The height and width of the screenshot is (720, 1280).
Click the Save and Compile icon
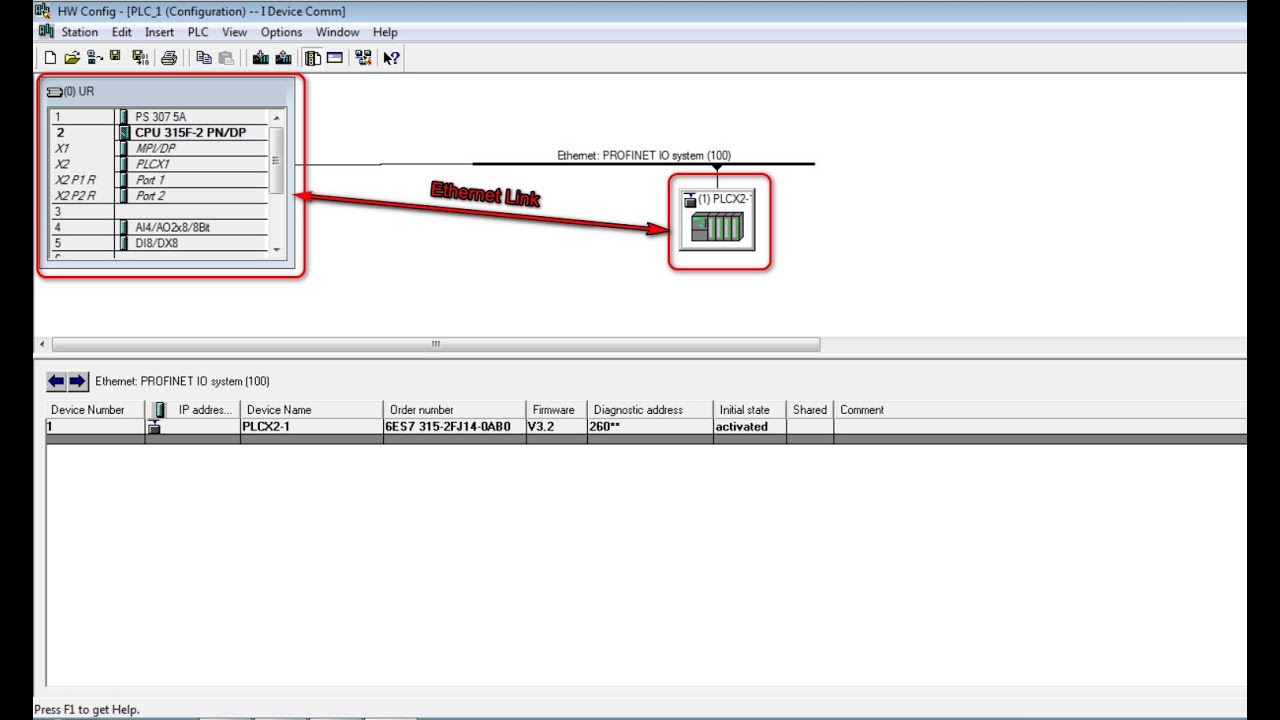point(140,58)
